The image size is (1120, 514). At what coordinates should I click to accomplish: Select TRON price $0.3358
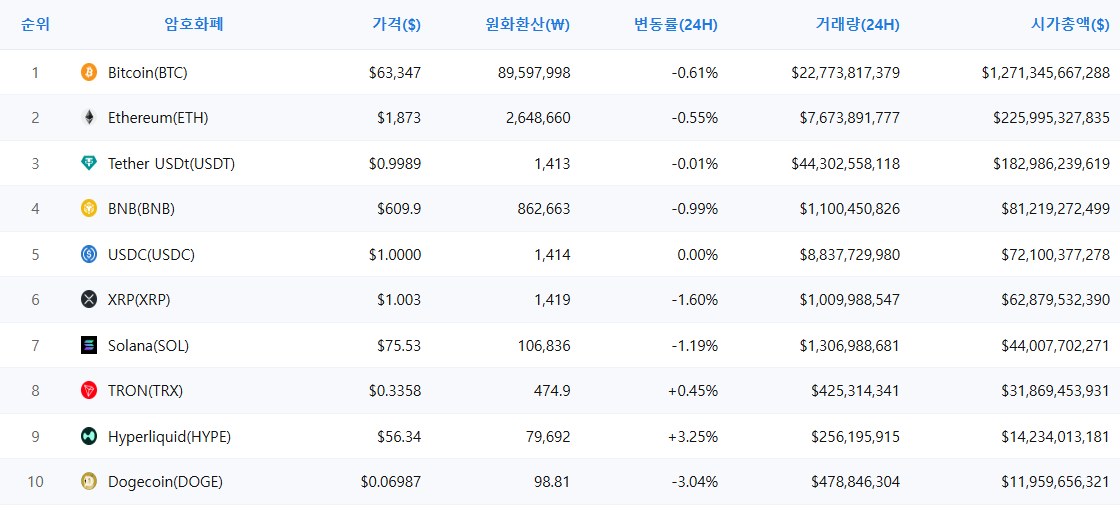(x=395, y=390)
